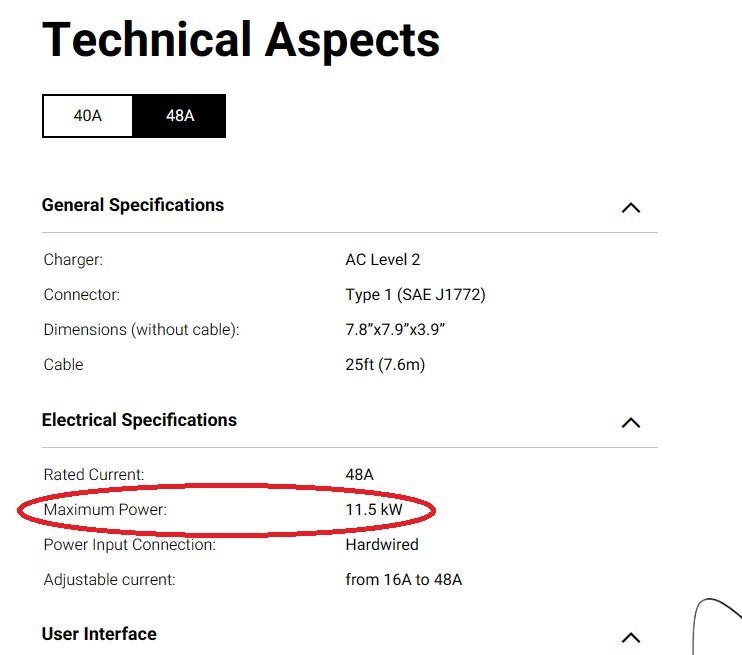Collapse General Specifications with its chevron
This screenshot has height=655, width=742.
pos(631,208)
